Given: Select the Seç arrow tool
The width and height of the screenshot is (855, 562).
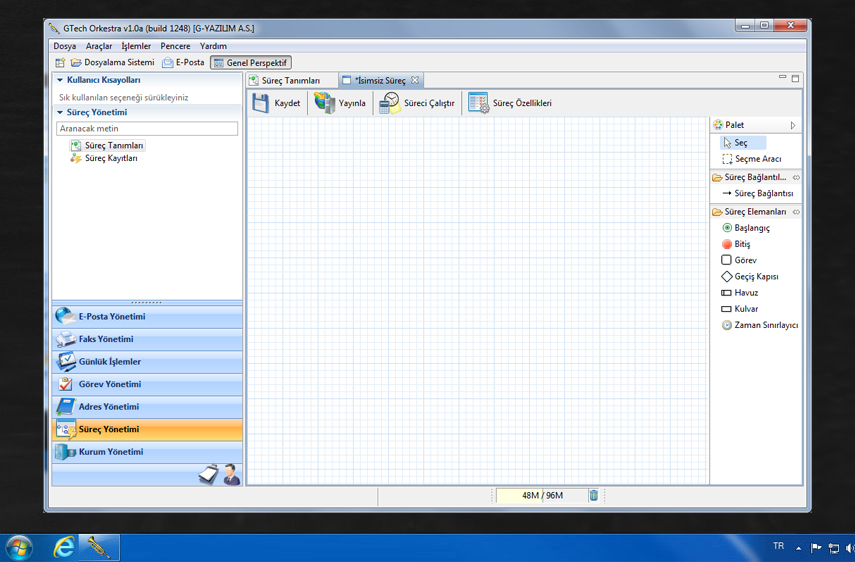Looking at the screenshot, I should tap(743, 143).
